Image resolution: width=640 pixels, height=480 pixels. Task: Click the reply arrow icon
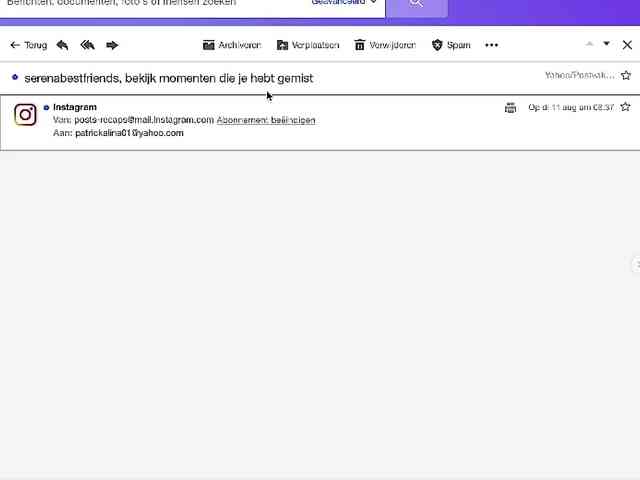coord(62,45)
